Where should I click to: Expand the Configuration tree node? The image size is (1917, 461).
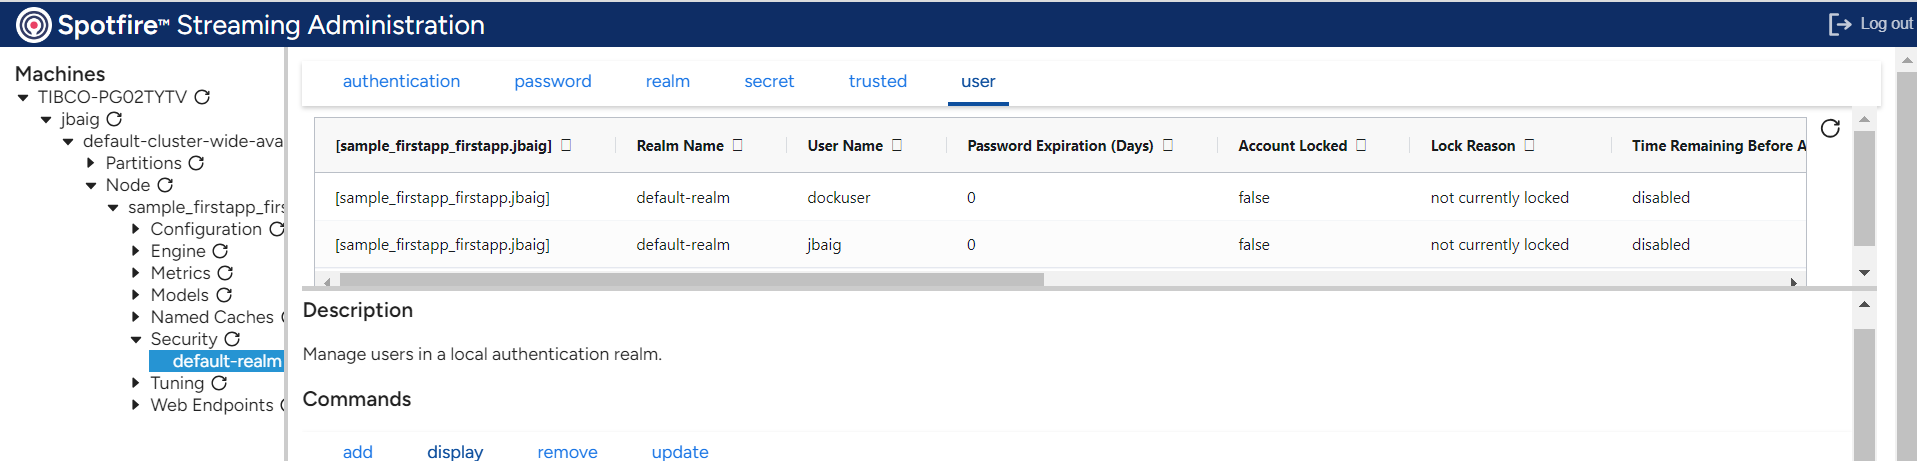tap(136, 229)
